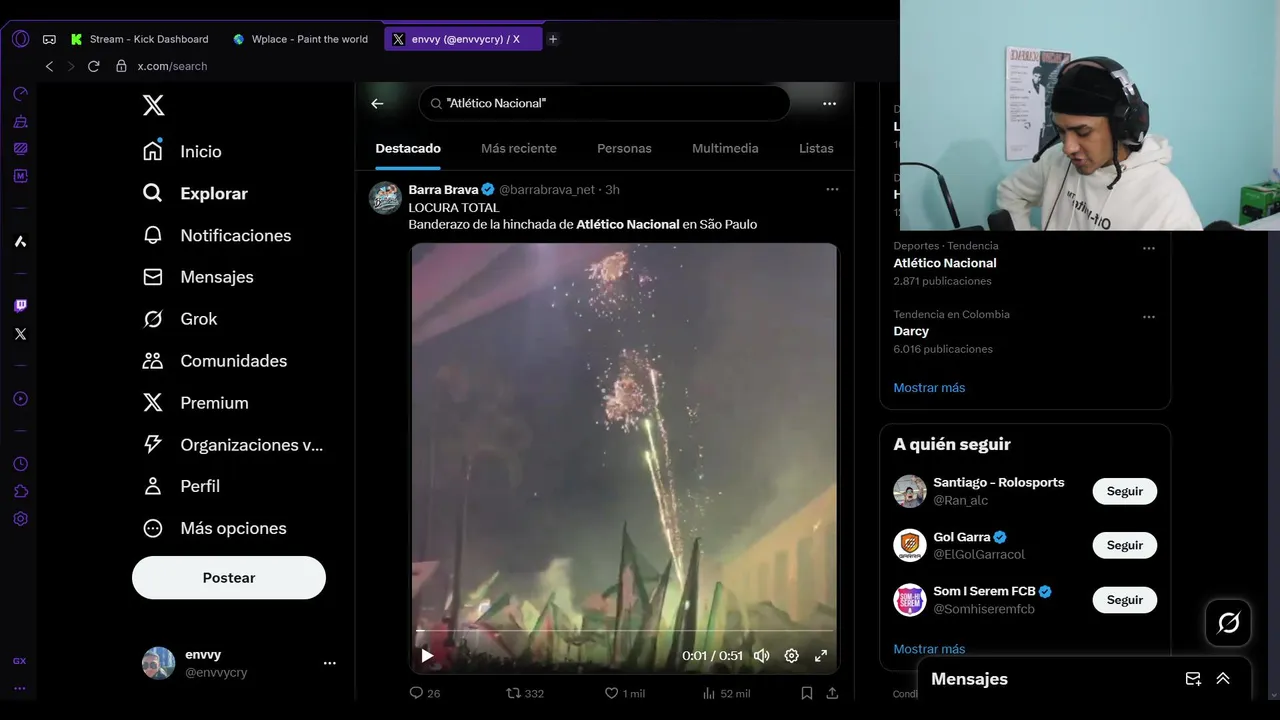Open Notificaciones page
Screen dimensions: 1280x720
coord(217,235)
